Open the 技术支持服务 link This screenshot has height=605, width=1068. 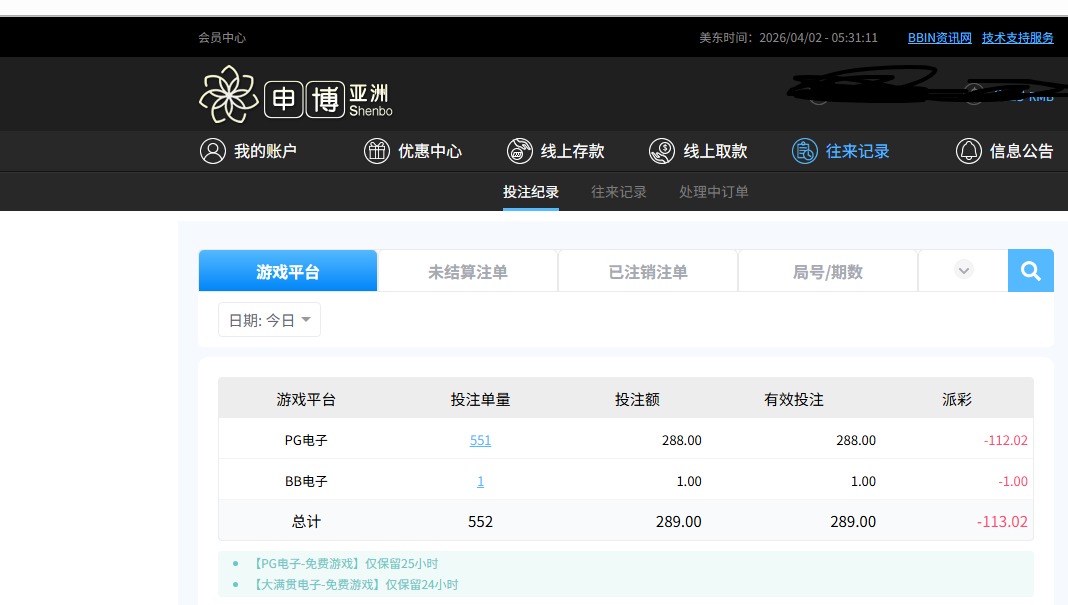[x=1017, y=38]
